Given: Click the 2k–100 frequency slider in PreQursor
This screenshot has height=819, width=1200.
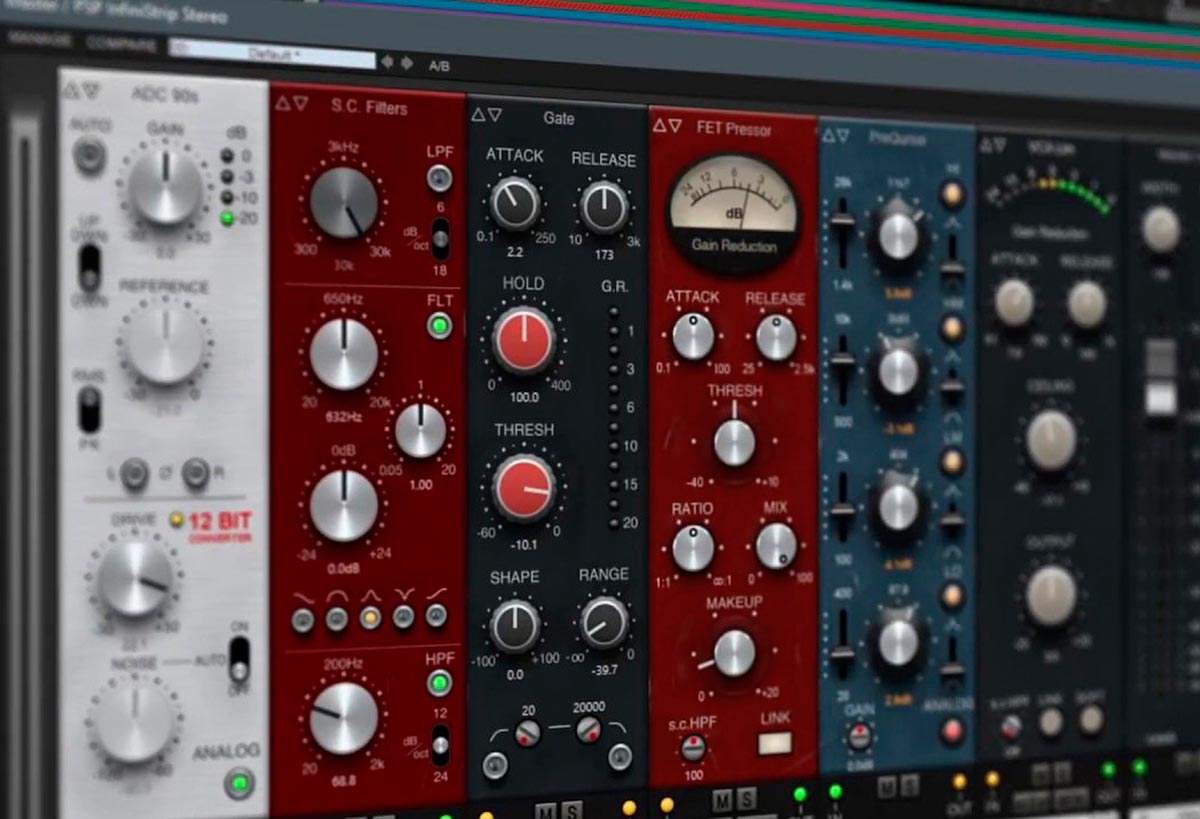Looking at the screenshot, I should [x=843, y=508].
